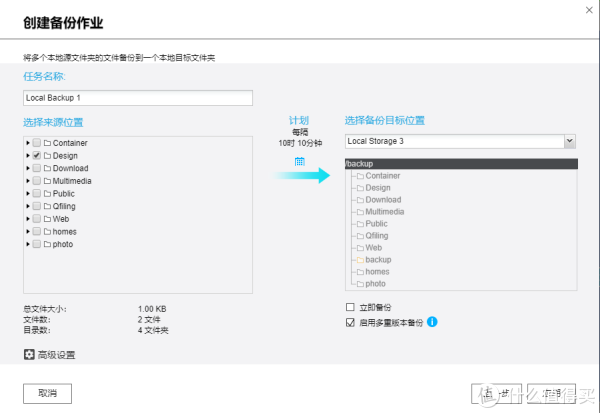Uncheck the Design source folder checkbox

tap(36, 156)
